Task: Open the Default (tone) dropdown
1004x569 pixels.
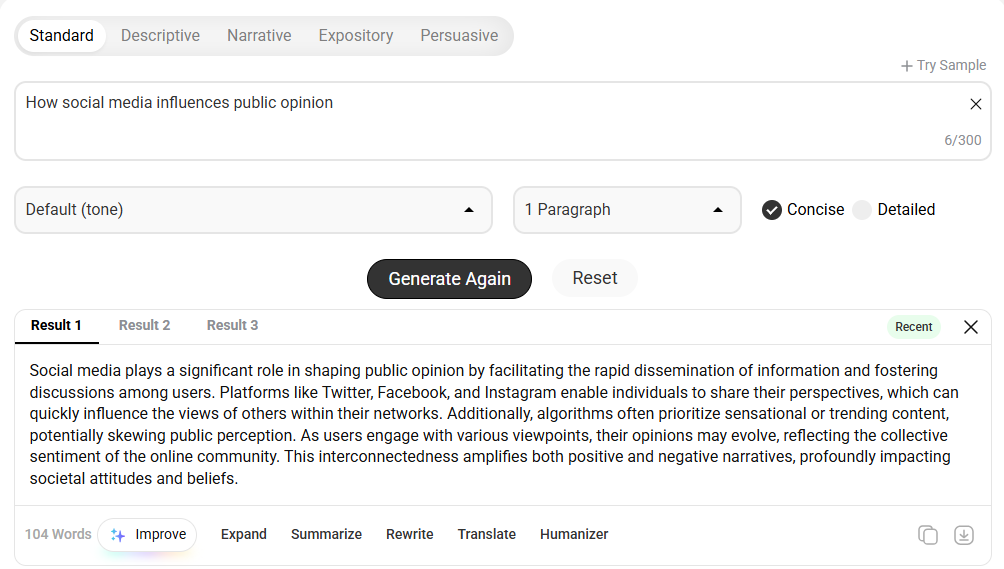Action: pos(254,210)
